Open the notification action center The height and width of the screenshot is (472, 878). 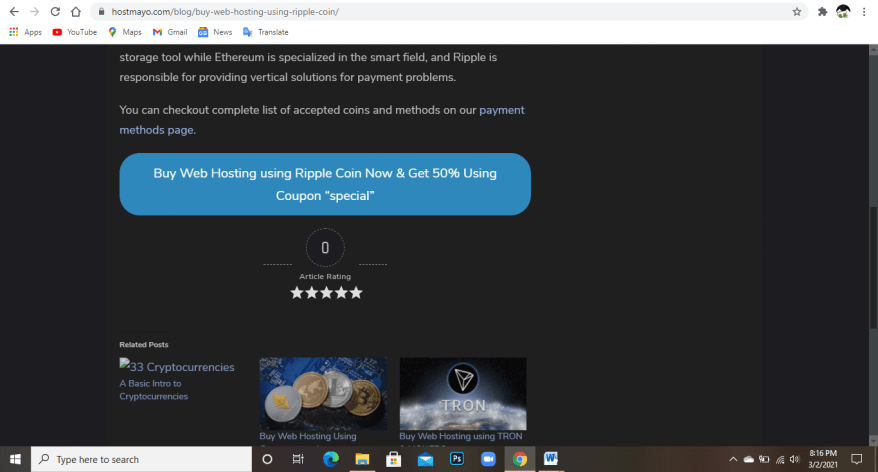[857, 459]
